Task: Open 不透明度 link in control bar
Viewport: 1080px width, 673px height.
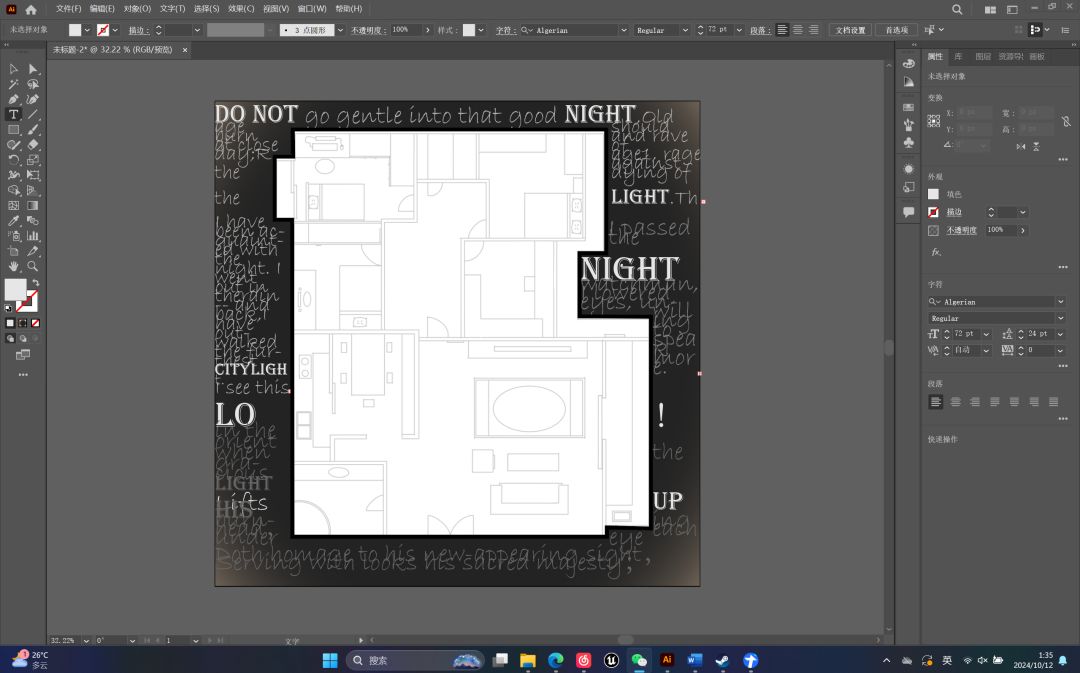Action: pos(368,30)
